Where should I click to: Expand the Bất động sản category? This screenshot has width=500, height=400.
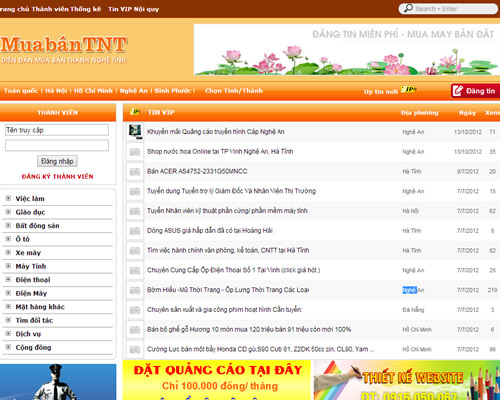[8, 225]
